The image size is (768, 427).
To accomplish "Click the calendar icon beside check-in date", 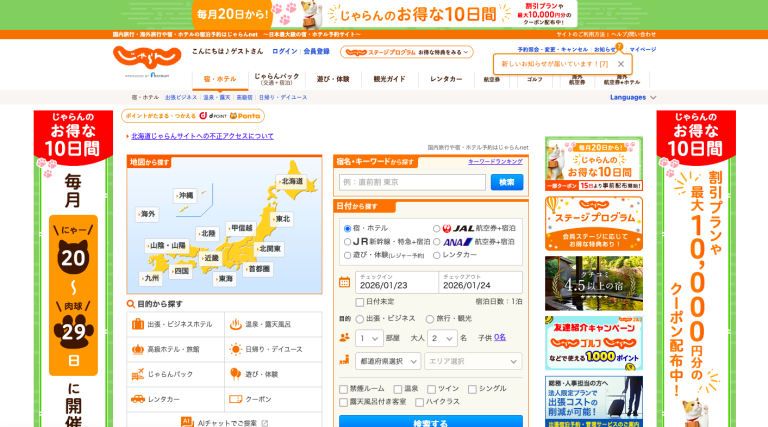I will (344, 282).
